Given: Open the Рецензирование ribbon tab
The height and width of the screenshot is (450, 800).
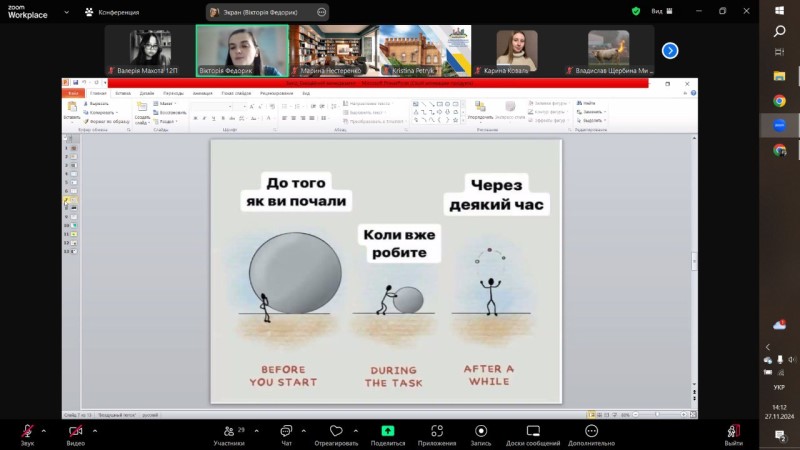Looking at the screenshot, I should pyautogui.click(x=277, y=93).
